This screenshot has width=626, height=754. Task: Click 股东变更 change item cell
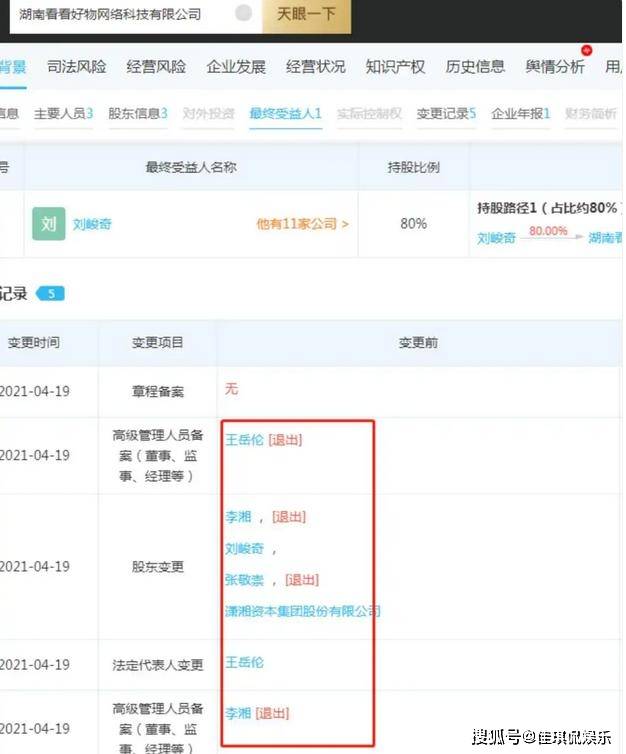coord(158,566)
